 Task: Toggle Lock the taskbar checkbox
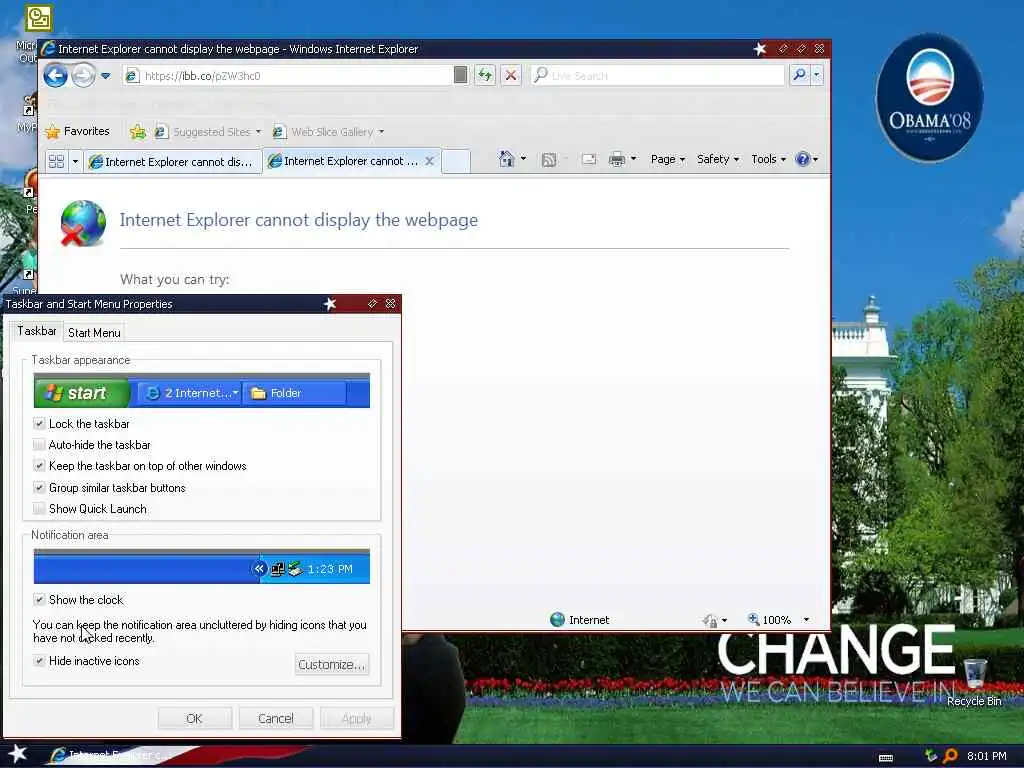[x=39, y=423]
